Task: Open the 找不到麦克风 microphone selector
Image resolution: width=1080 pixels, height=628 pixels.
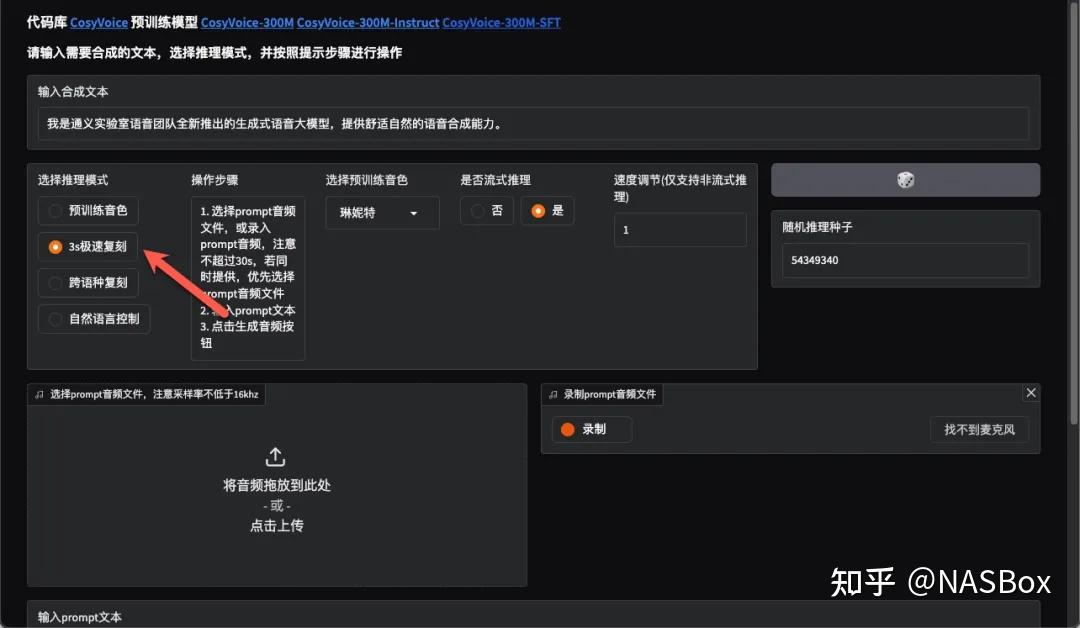Action: 979,430
